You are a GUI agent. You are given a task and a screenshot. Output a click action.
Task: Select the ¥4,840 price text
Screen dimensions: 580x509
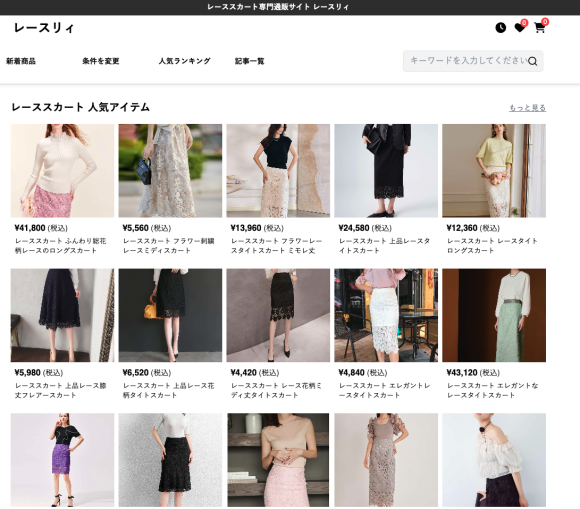point(352,373)
